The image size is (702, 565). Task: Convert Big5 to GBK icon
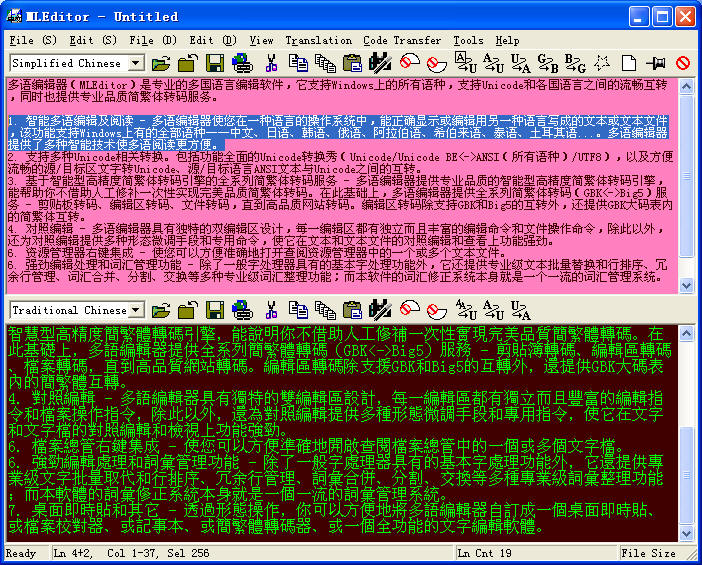point(575,63)
